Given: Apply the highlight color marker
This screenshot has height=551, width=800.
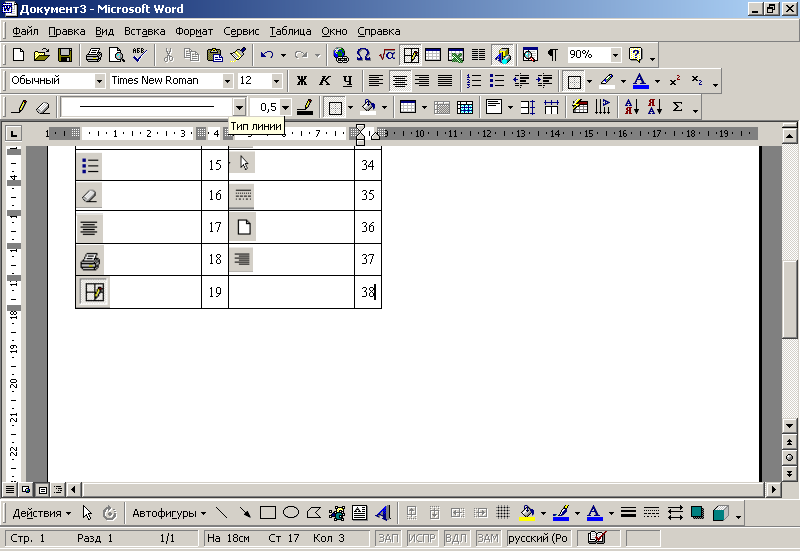Looking at the screenshot, I should tap(607, 81).
